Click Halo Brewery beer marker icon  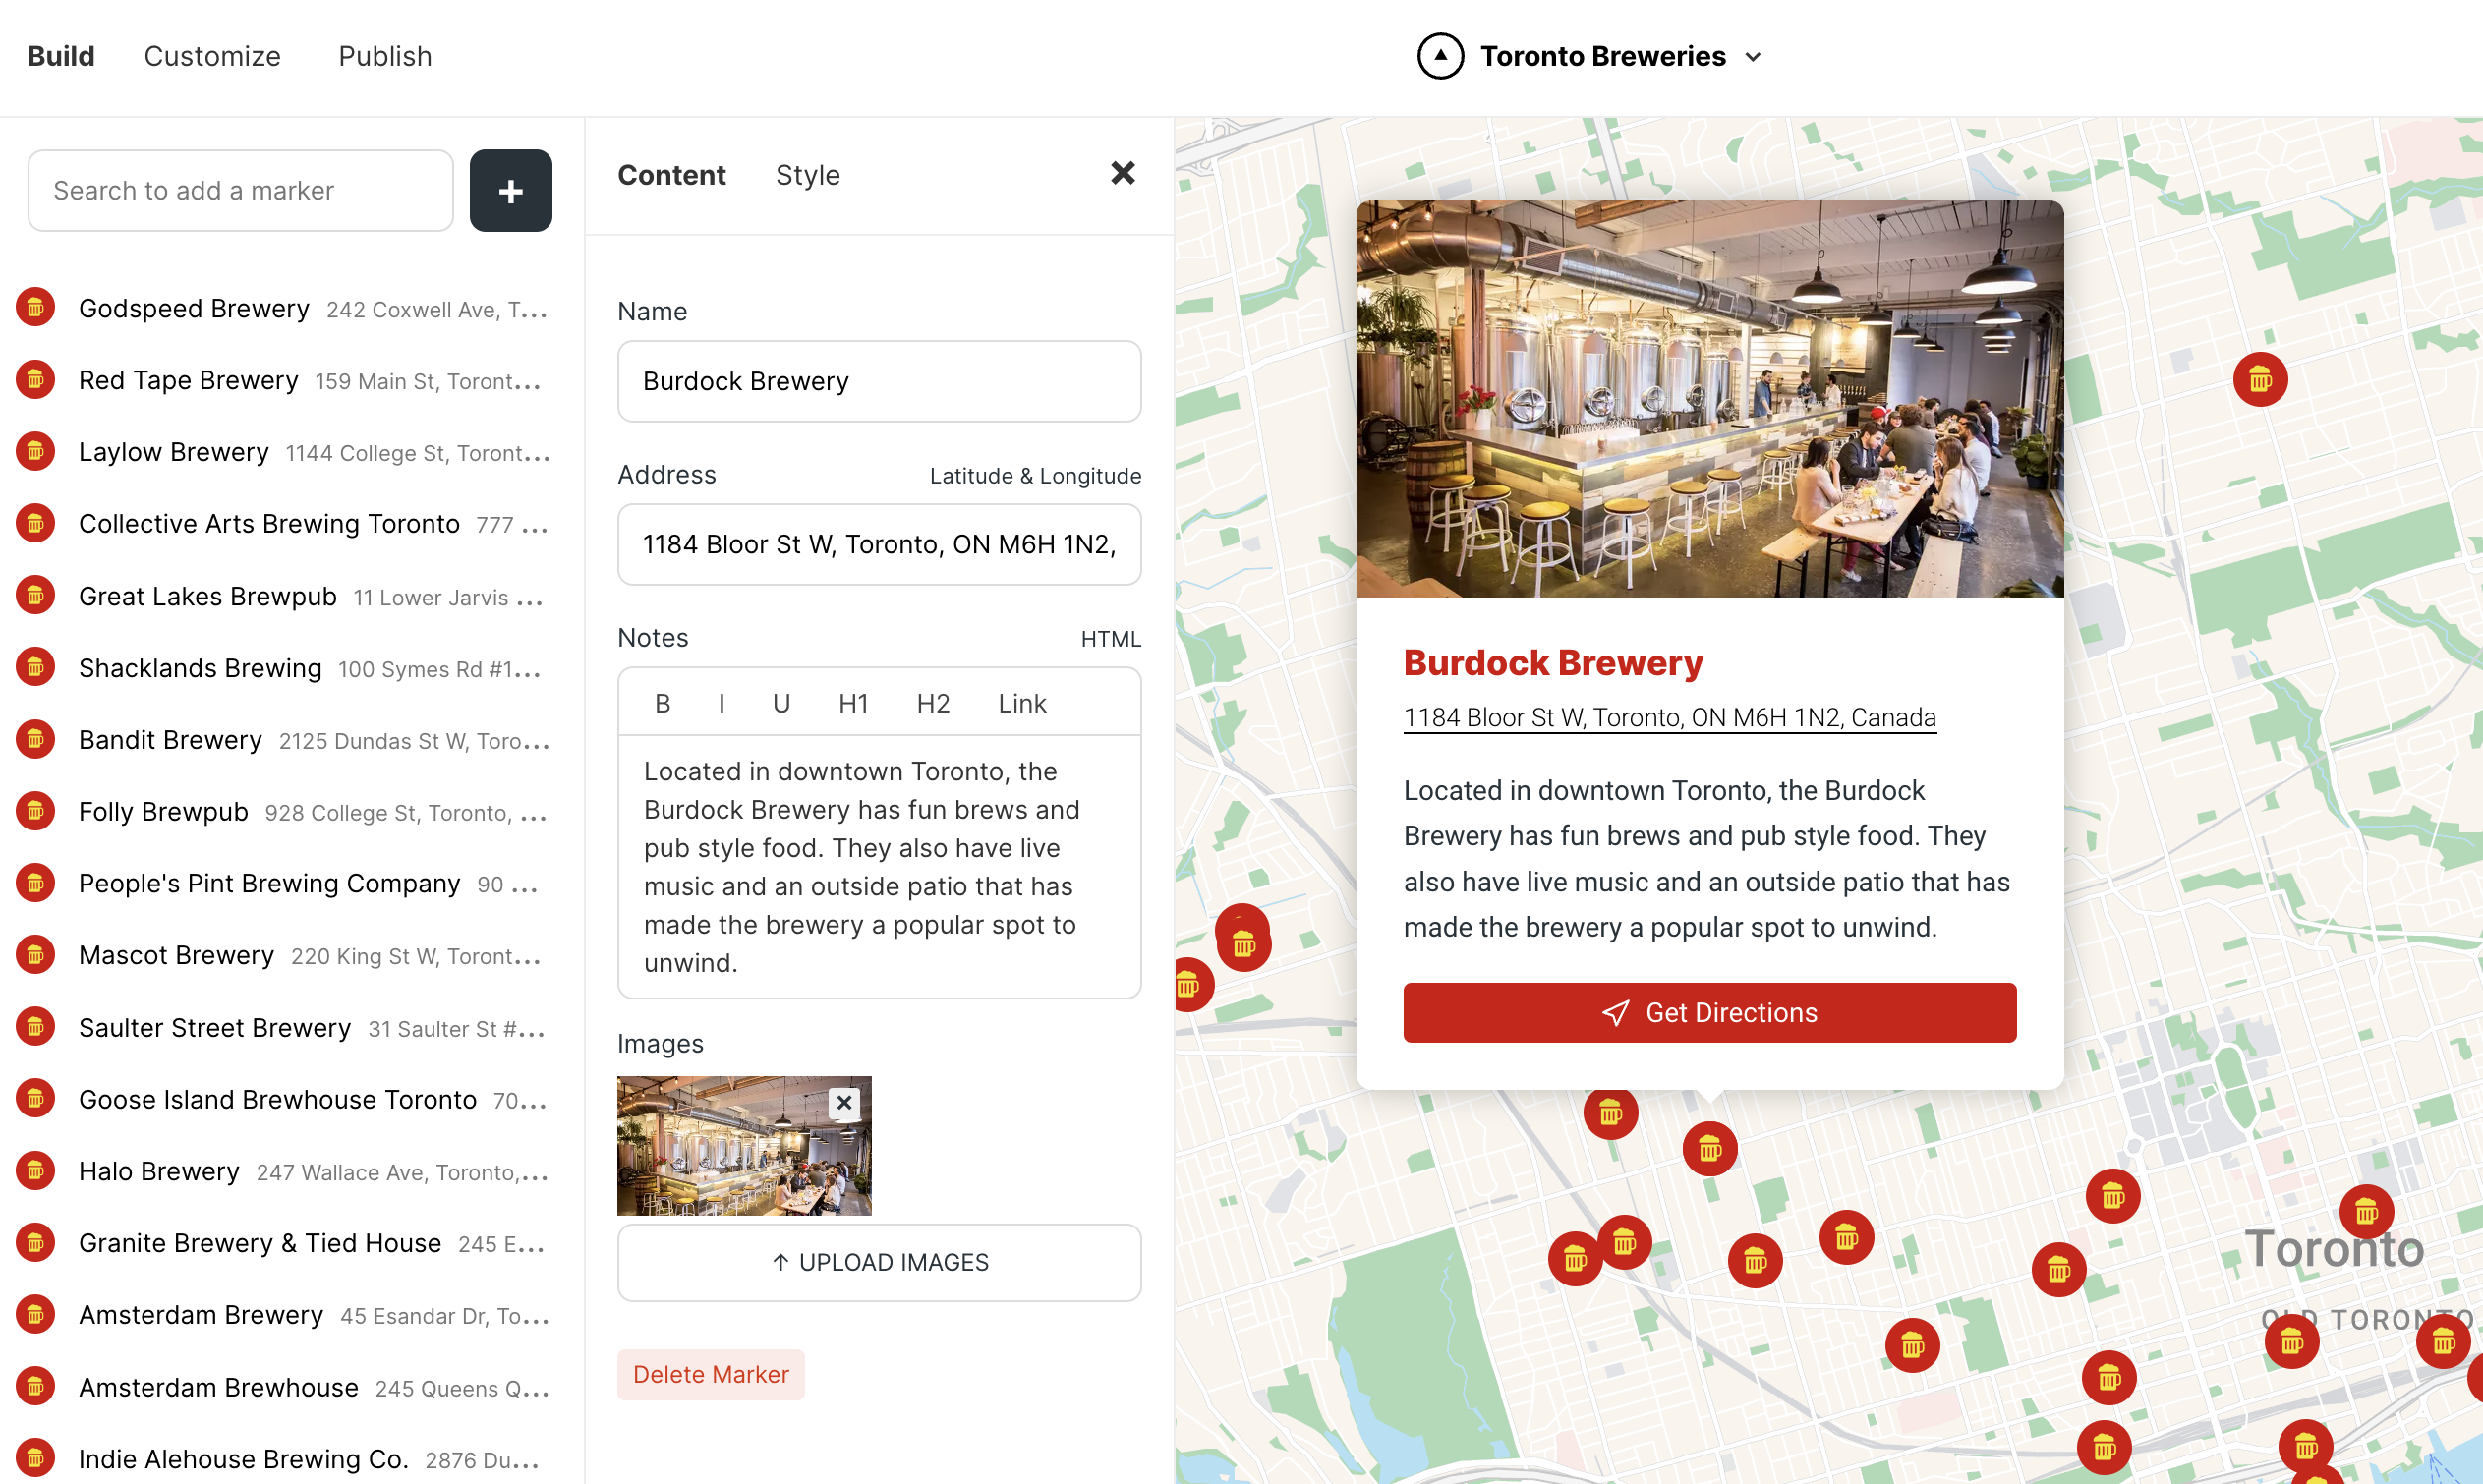35,1171
